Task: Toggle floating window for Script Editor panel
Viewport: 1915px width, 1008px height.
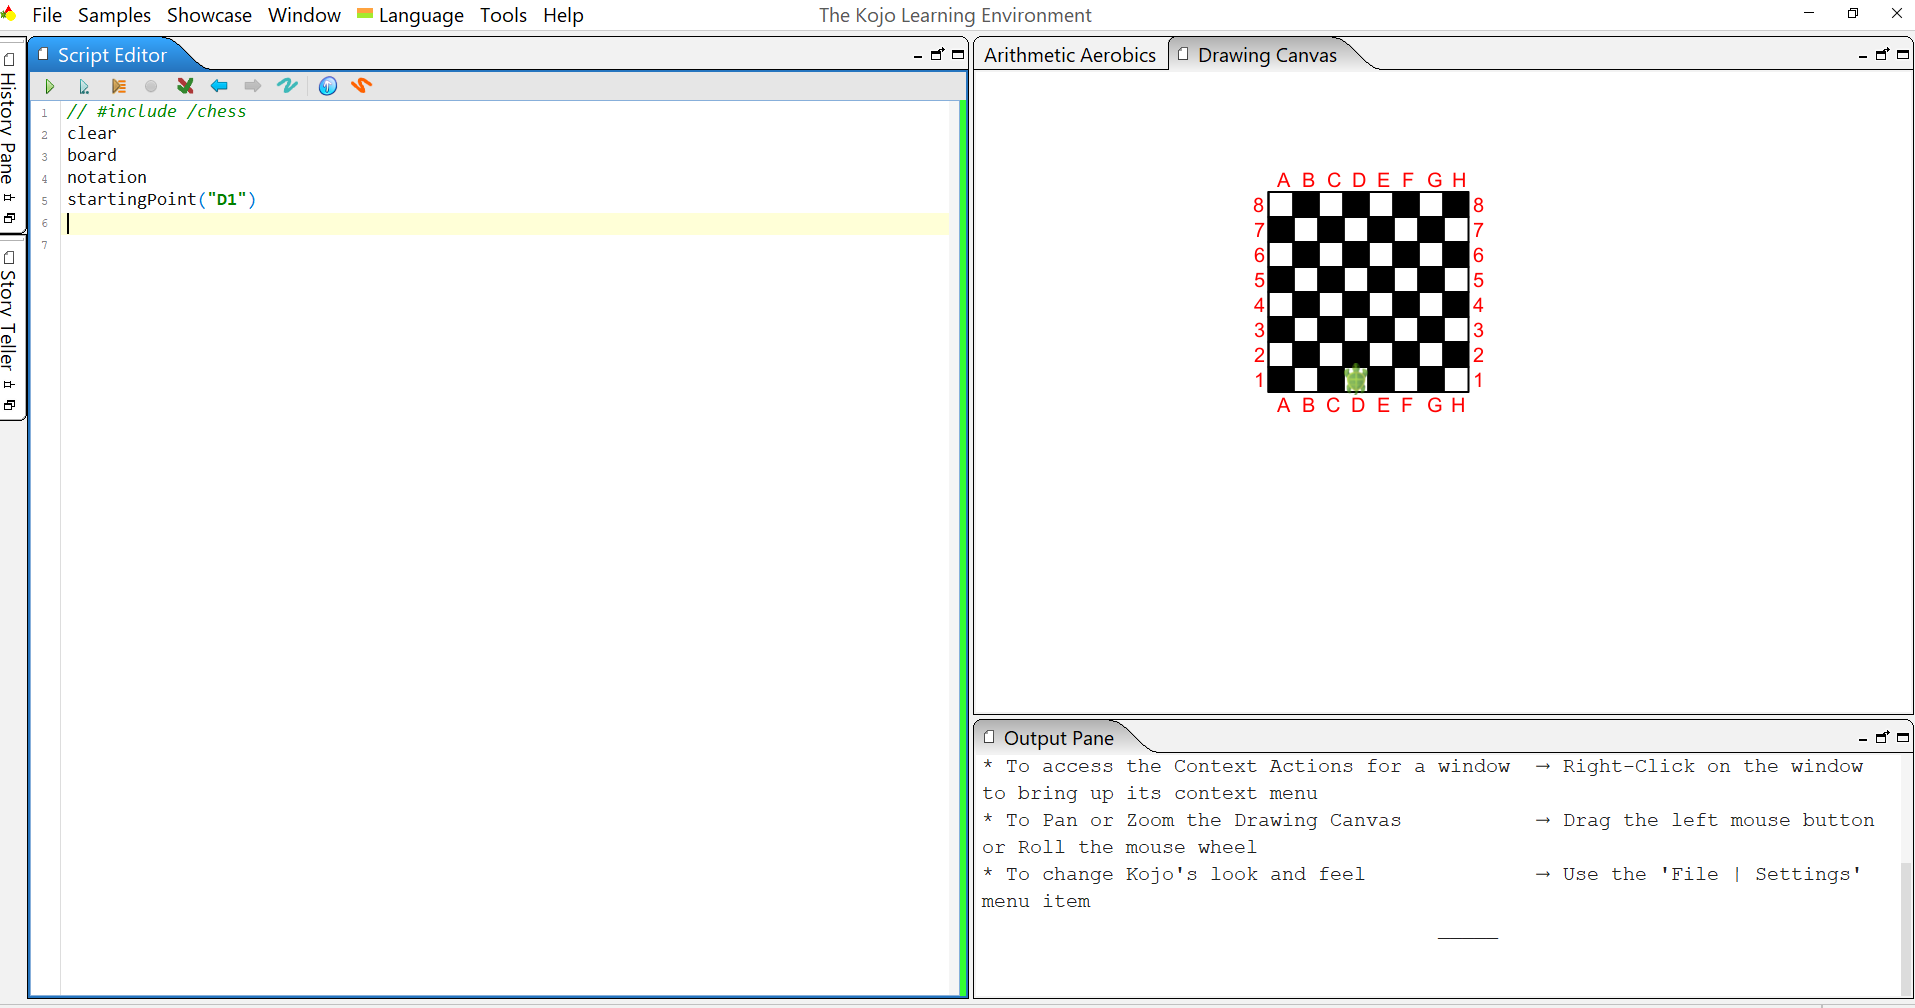Action: (x=937, y=55)
